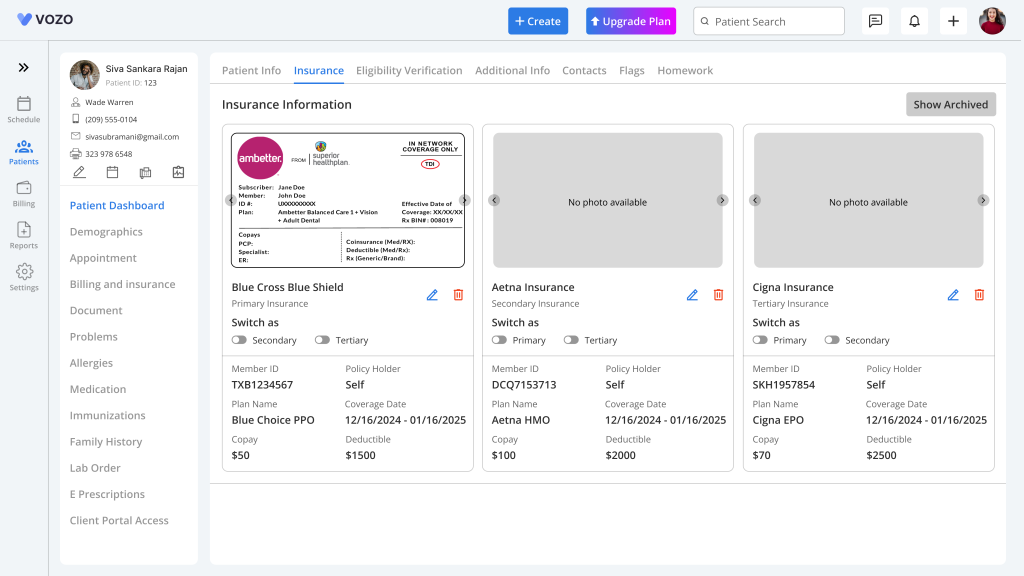The image size is (1024, 576).
Task: Open the notifications bell
Action: [914, 21]
